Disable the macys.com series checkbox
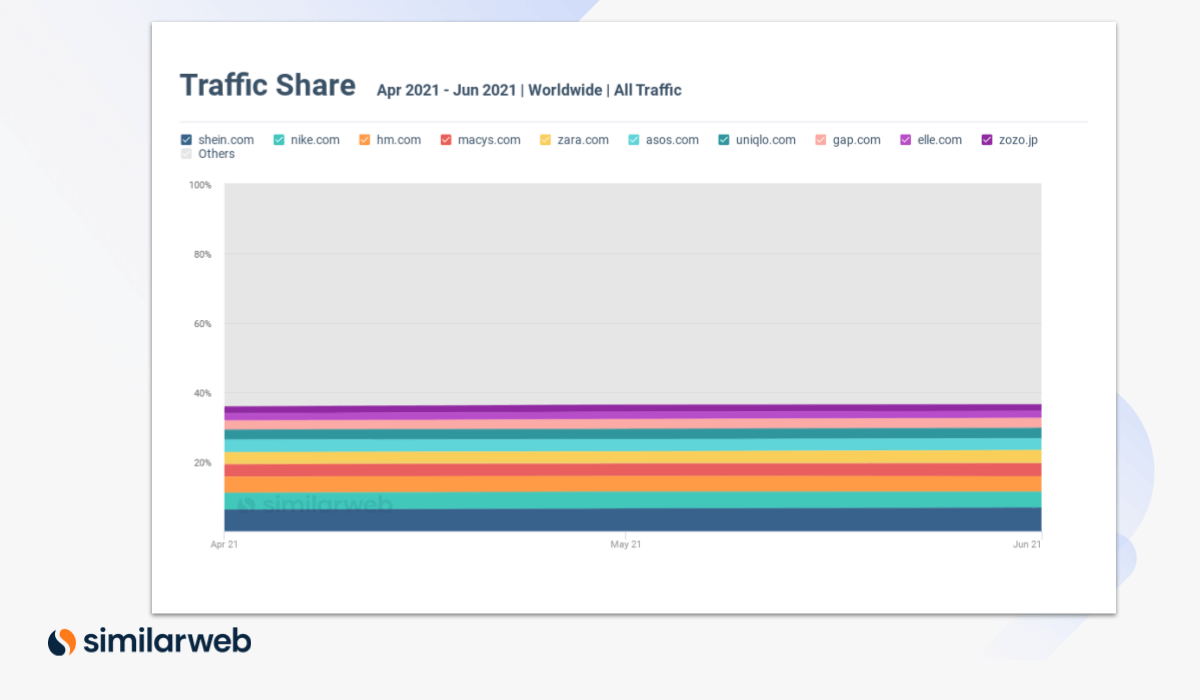The height and width of the screenshot is (700, 1200). coord(446,140)
